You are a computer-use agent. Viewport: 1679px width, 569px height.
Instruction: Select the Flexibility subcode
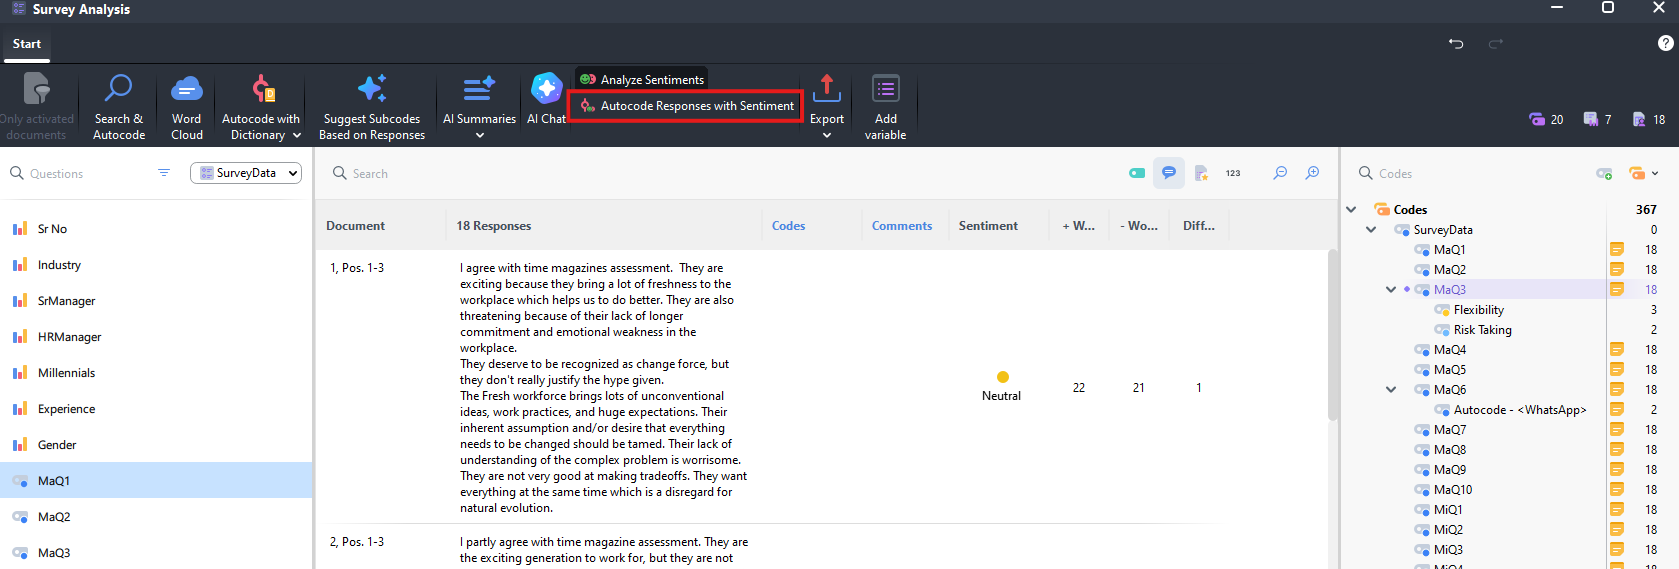click(x=1478, y=309)
